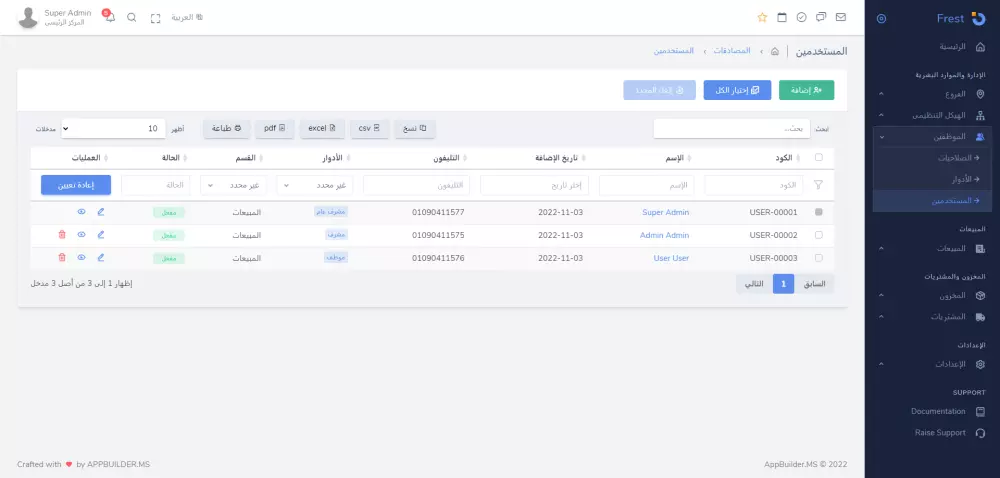Open الصلاحيات submenu item
Screen dimensions: 1000x478
pos(932,158)
